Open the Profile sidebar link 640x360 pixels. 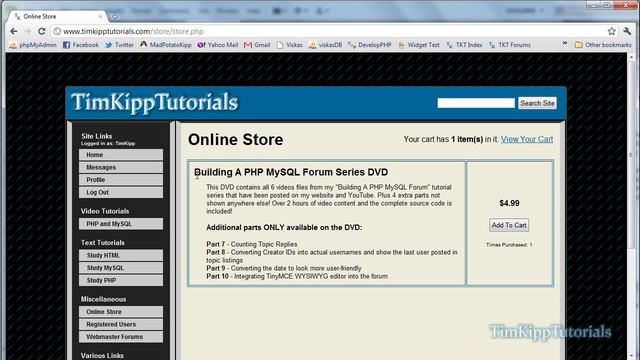[121, 180]
